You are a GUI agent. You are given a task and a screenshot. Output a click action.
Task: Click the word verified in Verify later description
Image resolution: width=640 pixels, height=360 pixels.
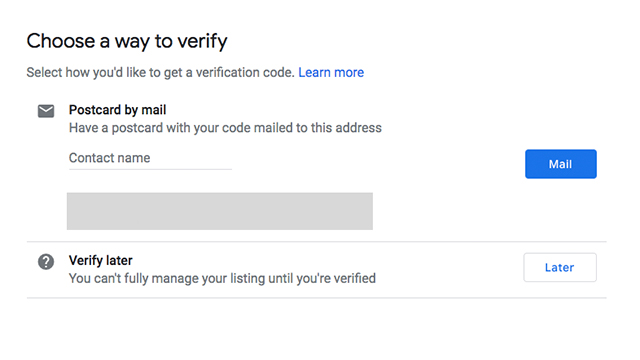pos(355,278)
